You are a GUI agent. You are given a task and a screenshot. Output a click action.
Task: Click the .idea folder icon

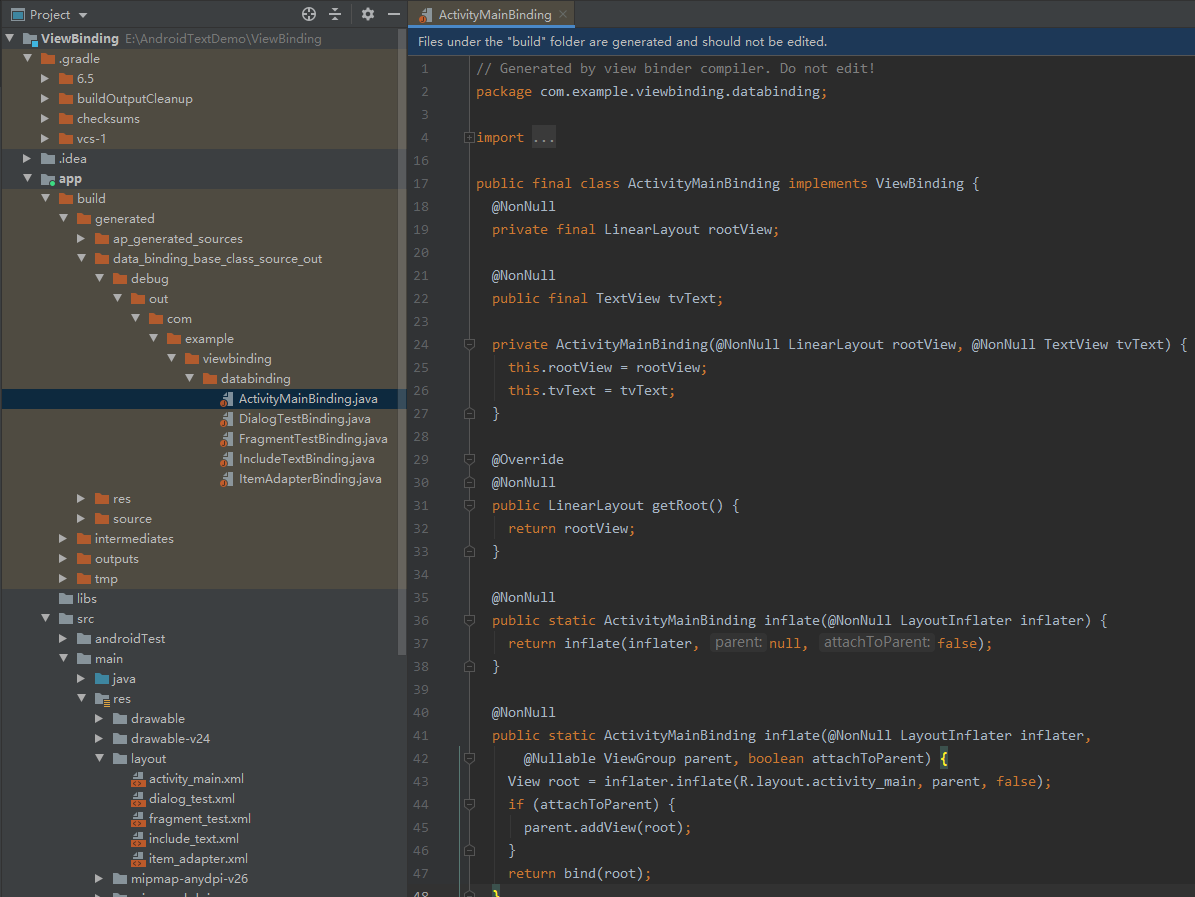(x=48, y=159)
